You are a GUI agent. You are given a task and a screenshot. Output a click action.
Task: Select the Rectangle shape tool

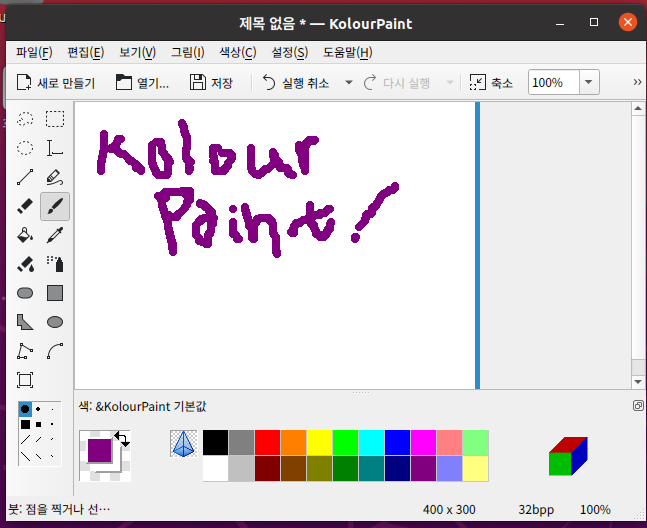(x=55, y=293)
